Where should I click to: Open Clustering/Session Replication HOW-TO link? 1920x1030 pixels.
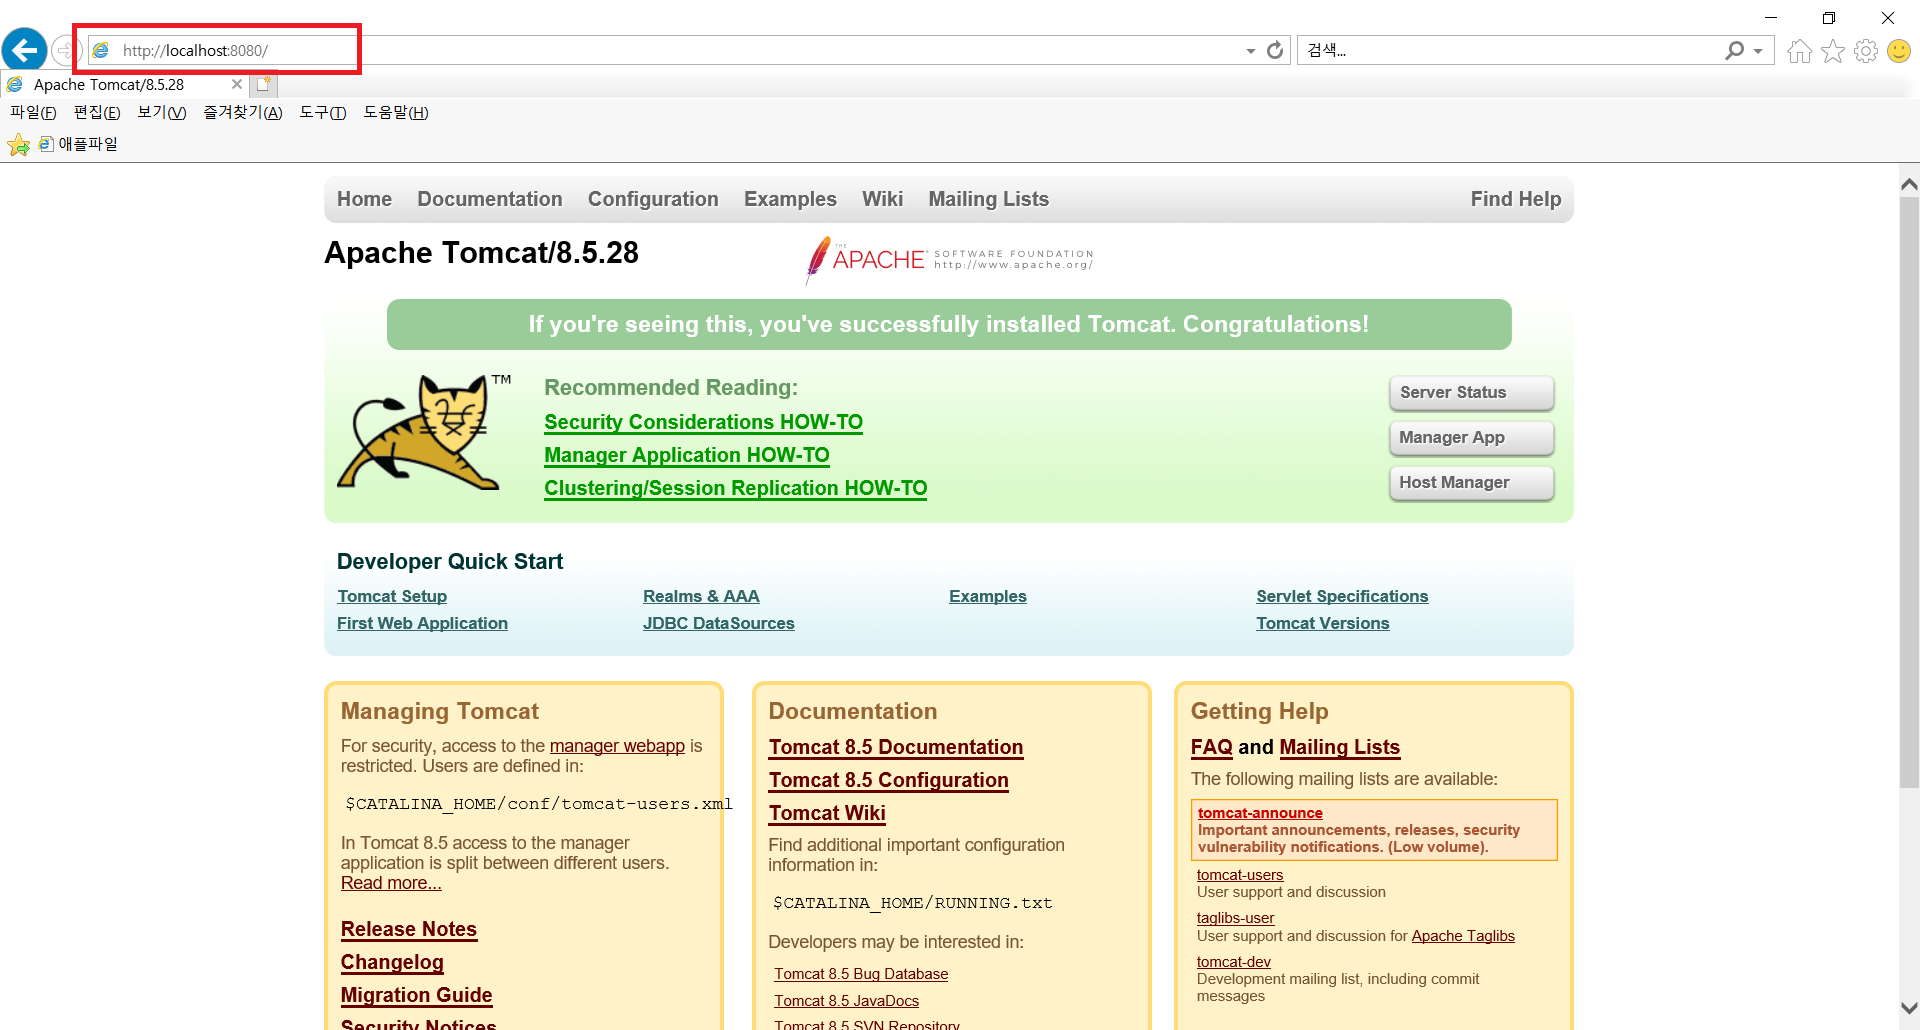click(x=735, y=488)
